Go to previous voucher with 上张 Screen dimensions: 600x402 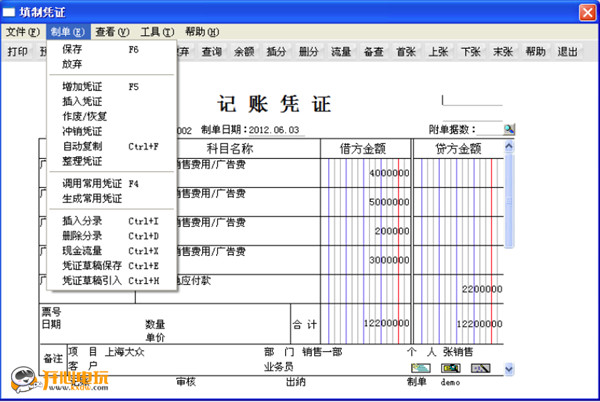pyautogui.click(x=438, y=52)
